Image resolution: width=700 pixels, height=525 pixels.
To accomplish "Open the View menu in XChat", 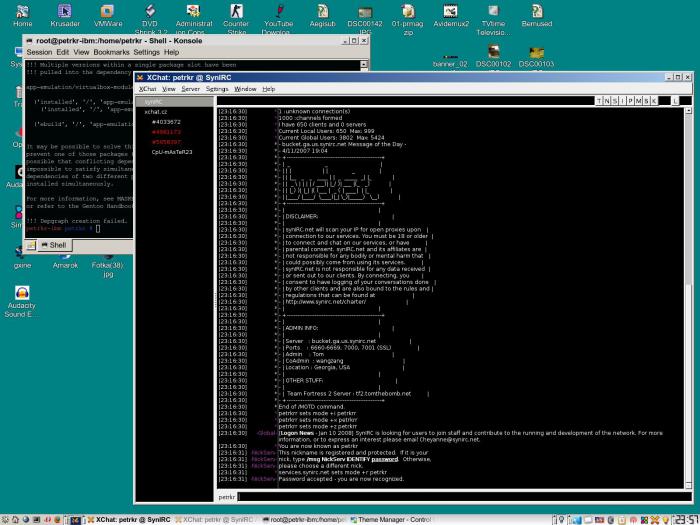I will tap(168, 89).
